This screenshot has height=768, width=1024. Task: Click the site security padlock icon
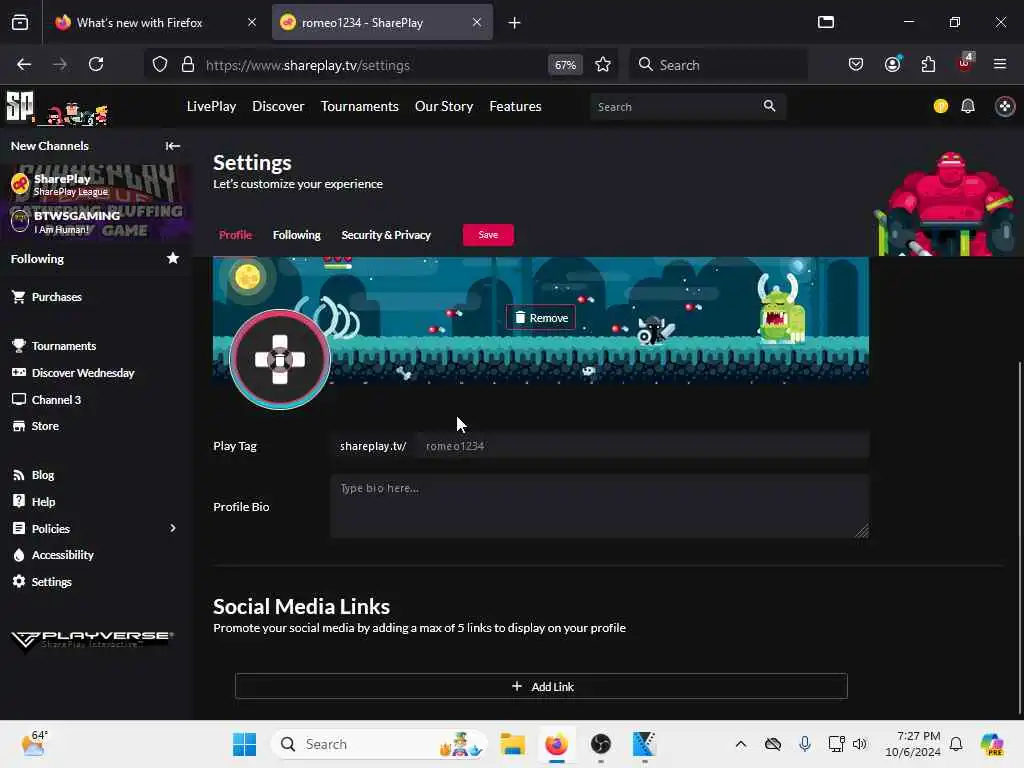point(188,65)
